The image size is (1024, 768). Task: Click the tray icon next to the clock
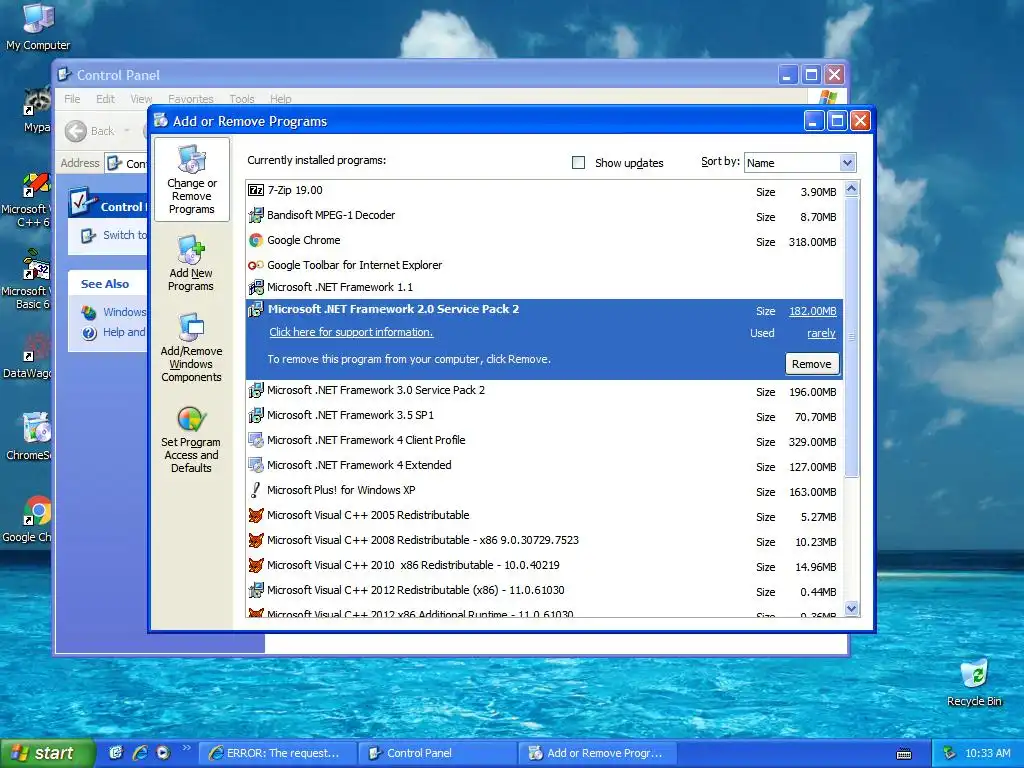pyautogui.click(x=950, y=753)
